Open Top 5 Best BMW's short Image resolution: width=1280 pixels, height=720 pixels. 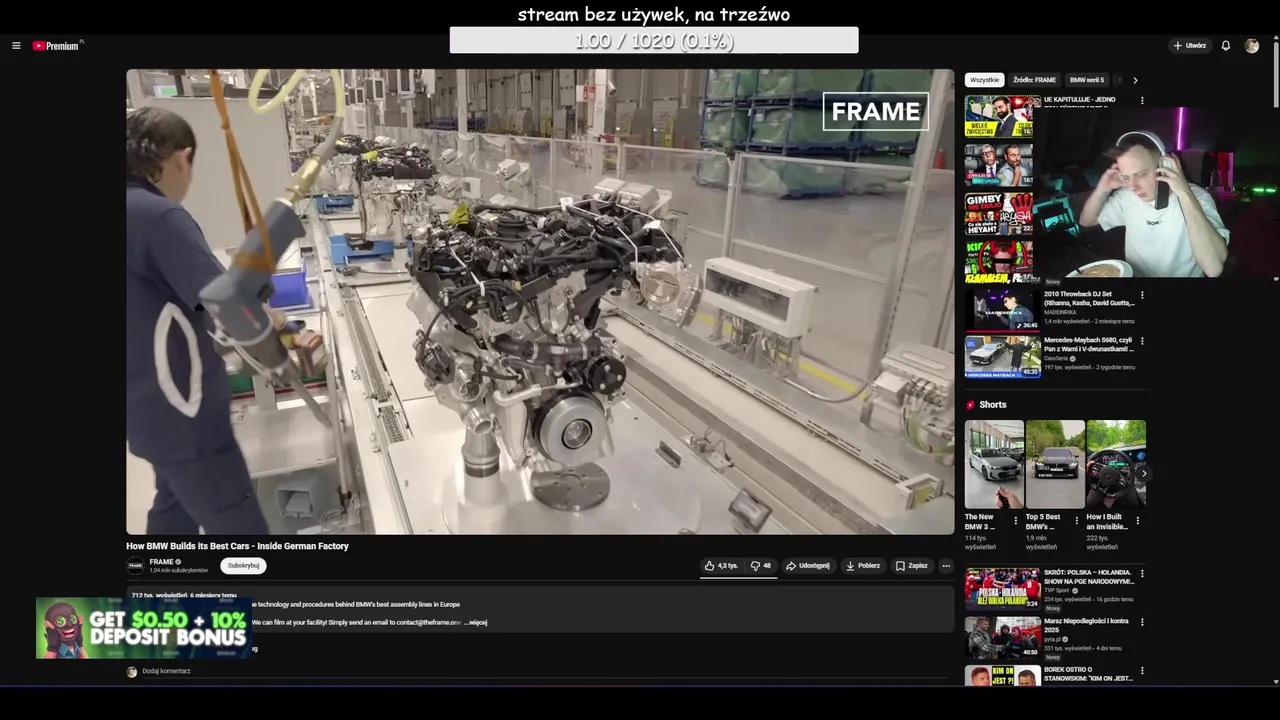pyautogui.click(x=1055, y=464)
